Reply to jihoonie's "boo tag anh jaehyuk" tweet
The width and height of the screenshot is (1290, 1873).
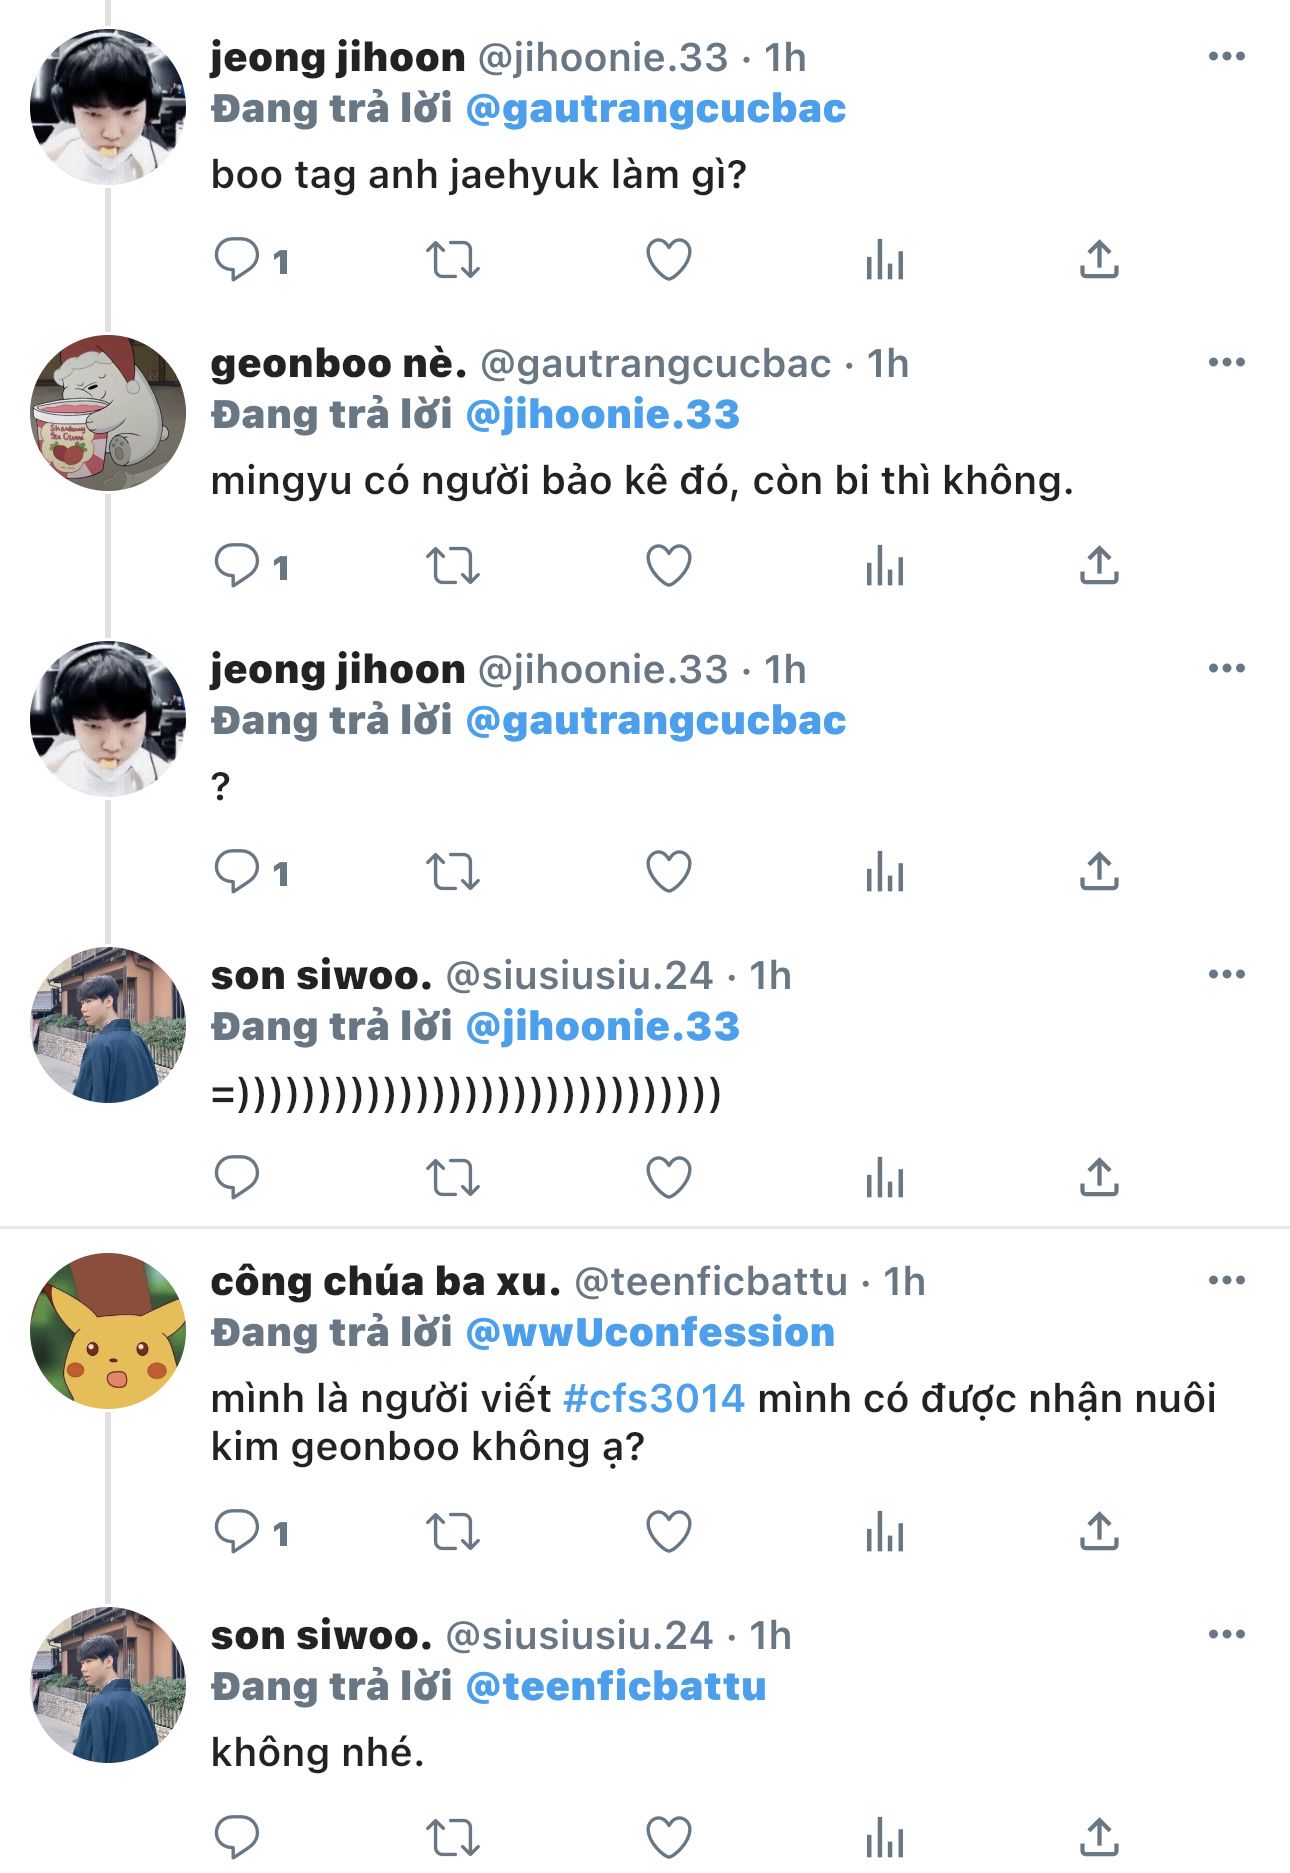pyautogui.click(x=237, y=260)
